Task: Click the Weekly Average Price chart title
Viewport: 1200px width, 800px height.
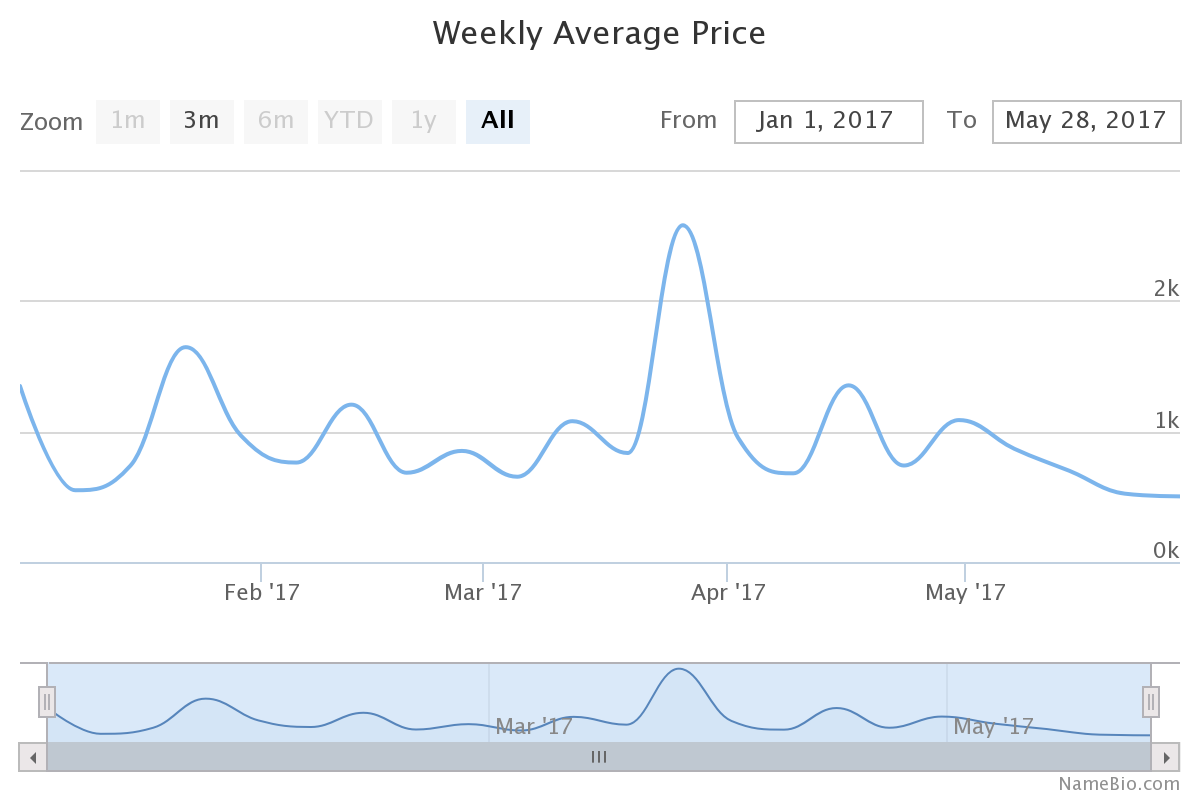Action: (599, 34)
